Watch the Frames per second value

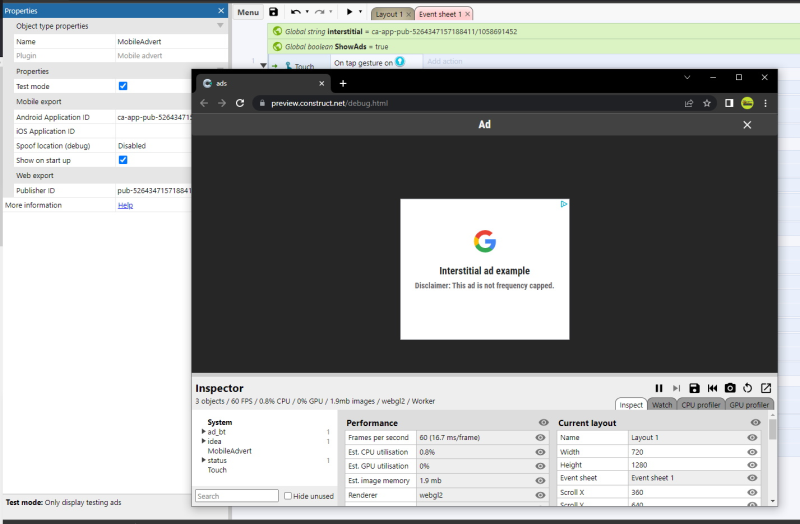coord(540,437)
